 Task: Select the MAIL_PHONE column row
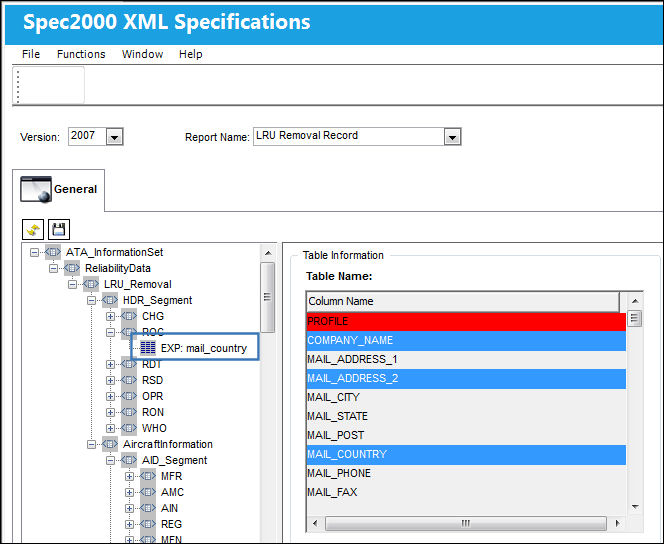pos(466,473)
